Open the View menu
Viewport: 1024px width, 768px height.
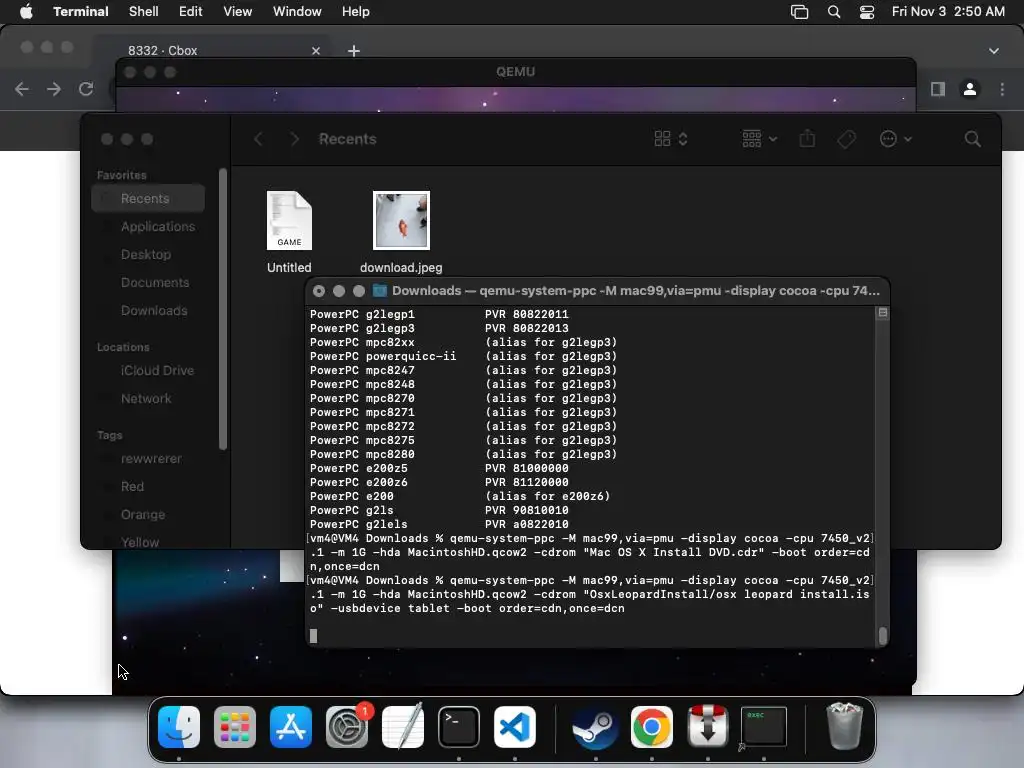tap(237, 12)
